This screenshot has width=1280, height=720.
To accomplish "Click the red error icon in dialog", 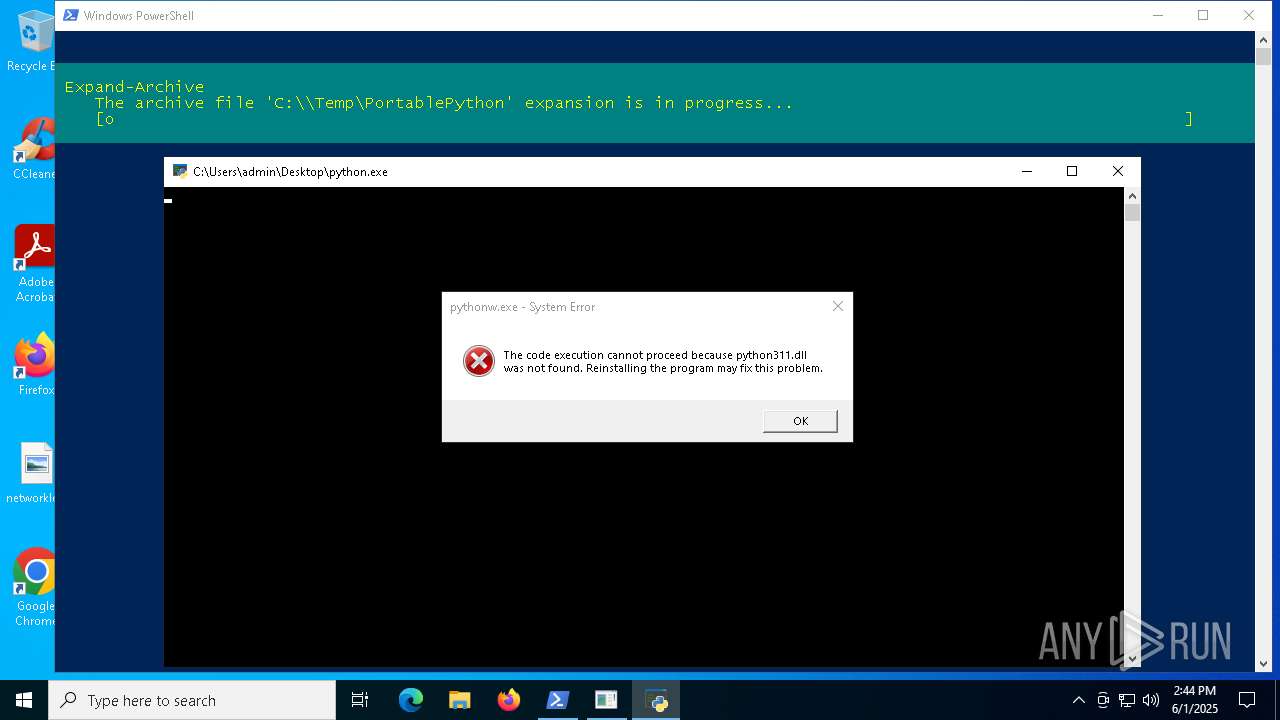I will click(x=479, y=361).
